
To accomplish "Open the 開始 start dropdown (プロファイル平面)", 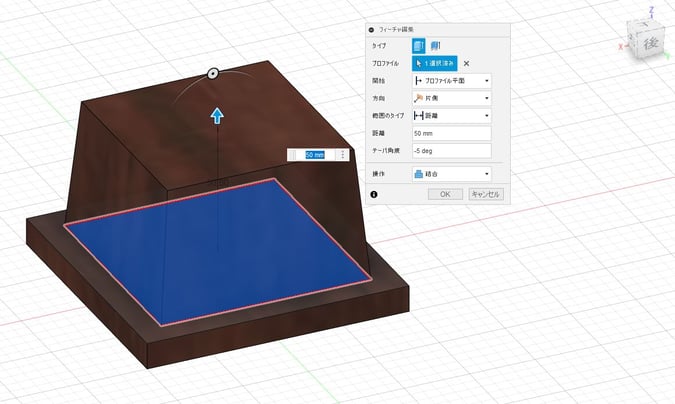I will click(452, 81).
